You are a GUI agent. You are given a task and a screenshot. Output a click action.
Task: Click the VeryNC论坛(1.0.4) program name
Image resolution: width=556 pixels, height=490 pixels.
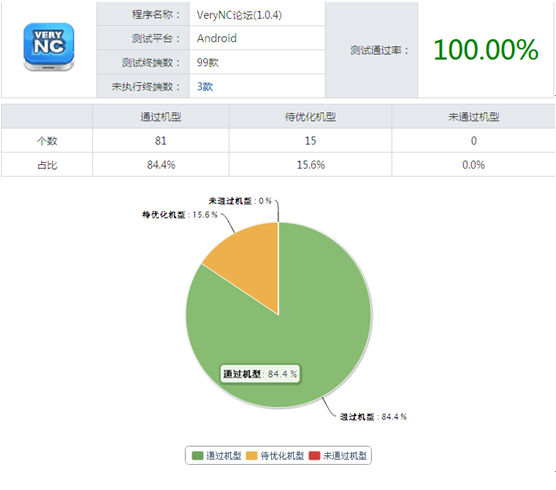239,15
